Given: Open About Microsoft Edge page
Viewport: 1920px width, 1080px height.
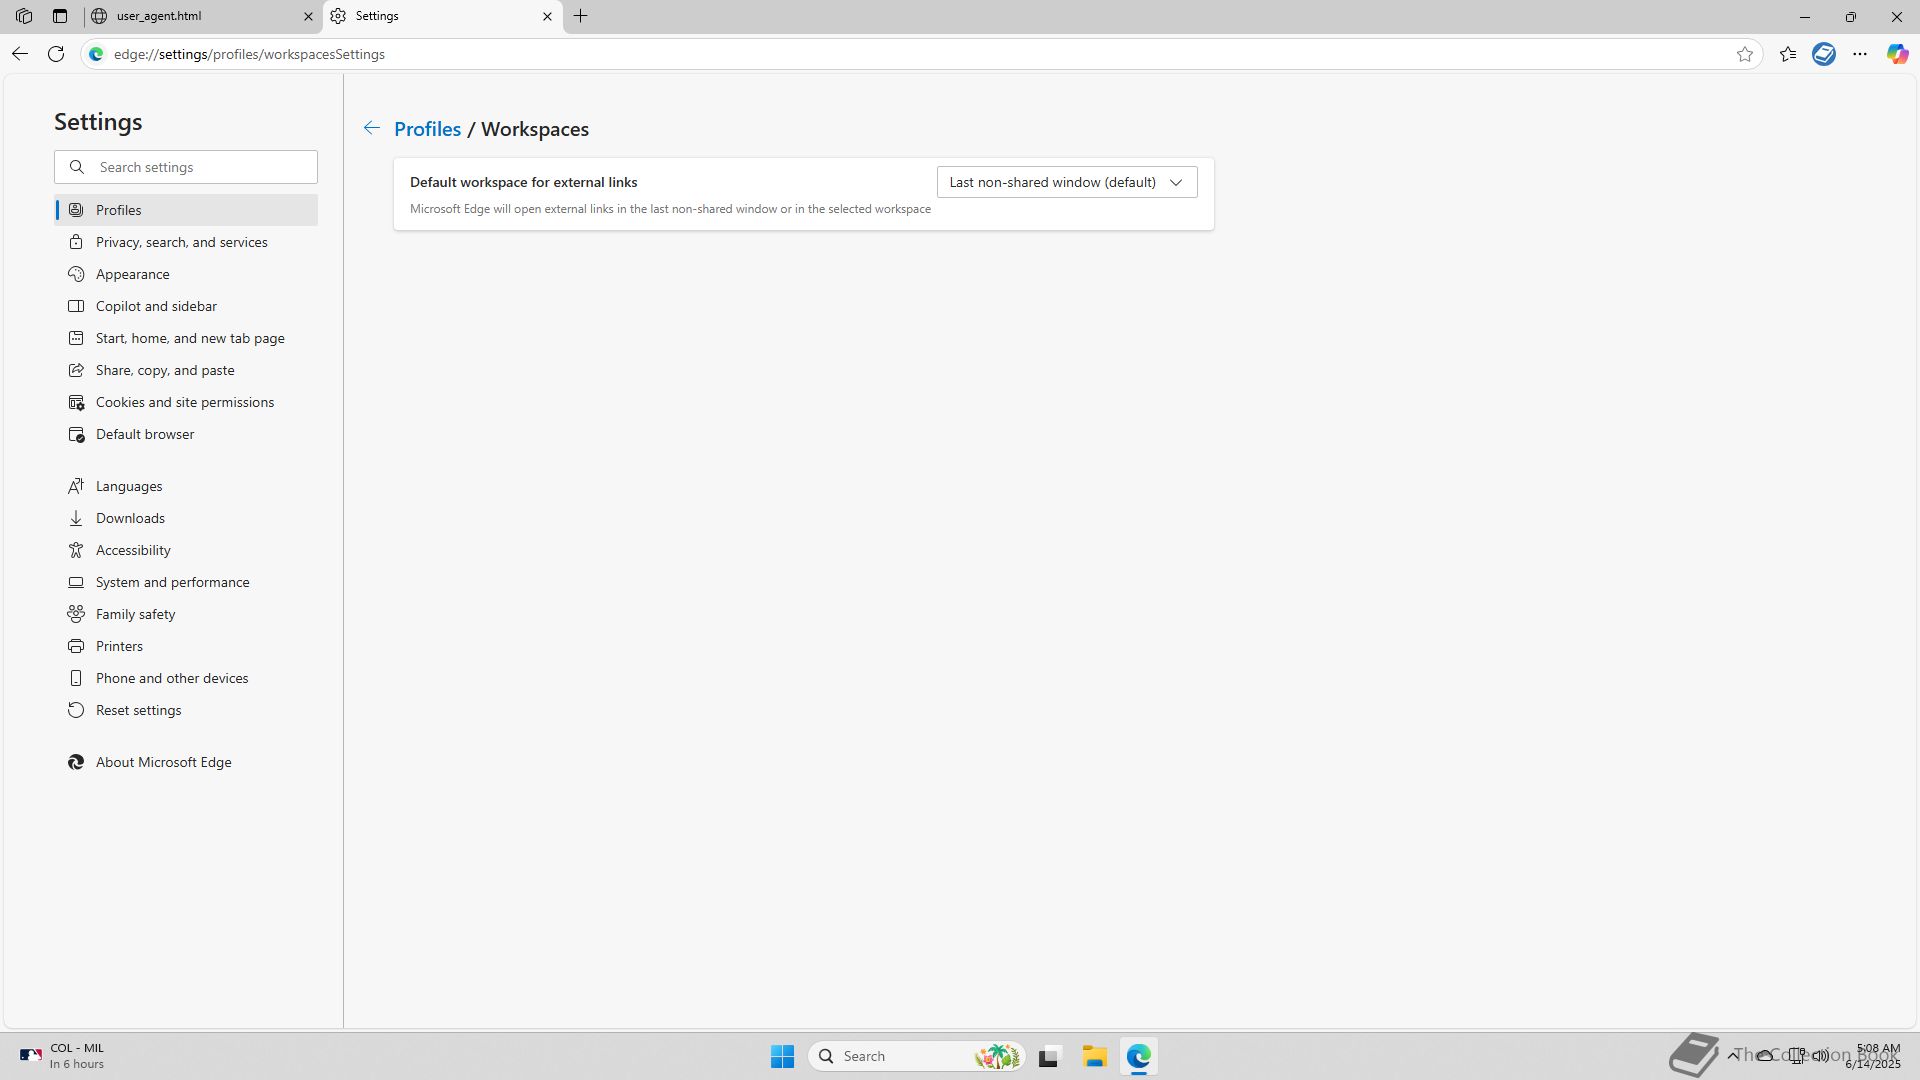Looking at the screenshot, I should tap(163, 762).
